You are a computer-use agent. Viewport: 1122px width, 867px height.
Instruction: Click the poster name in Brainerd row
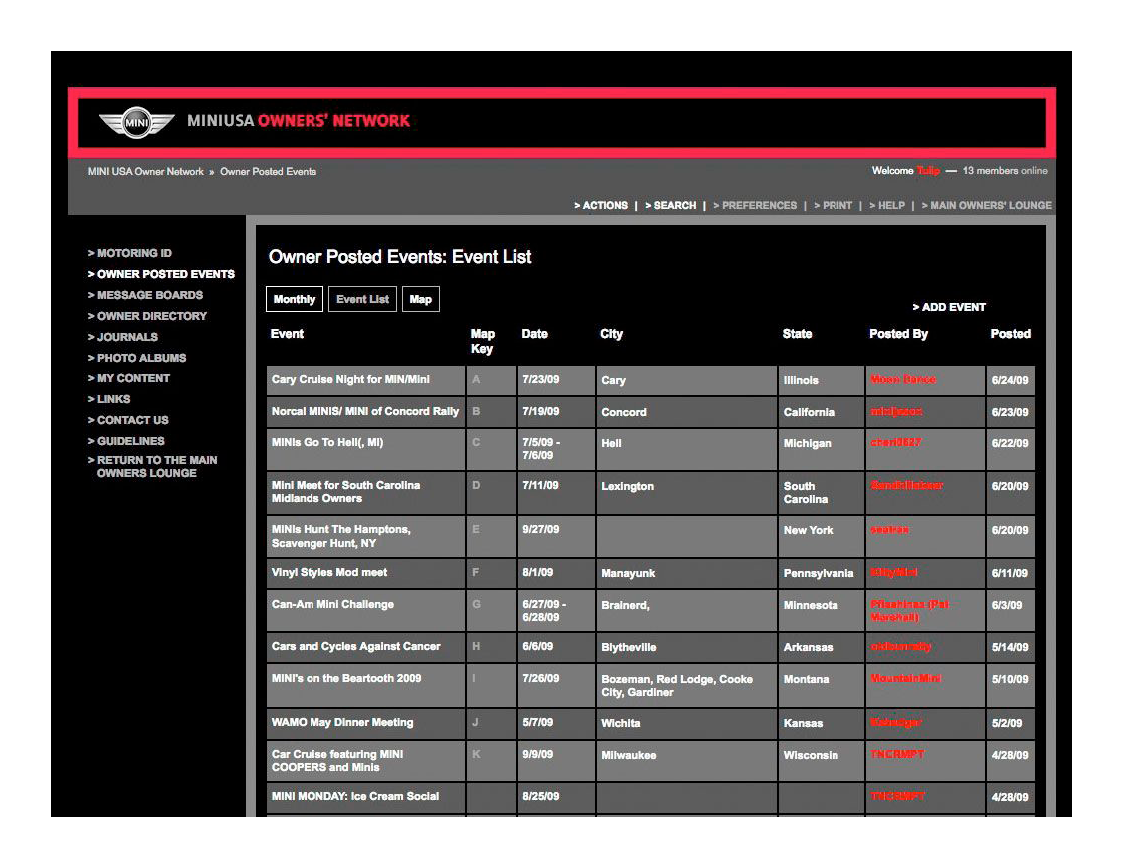[x=909, y=610]
